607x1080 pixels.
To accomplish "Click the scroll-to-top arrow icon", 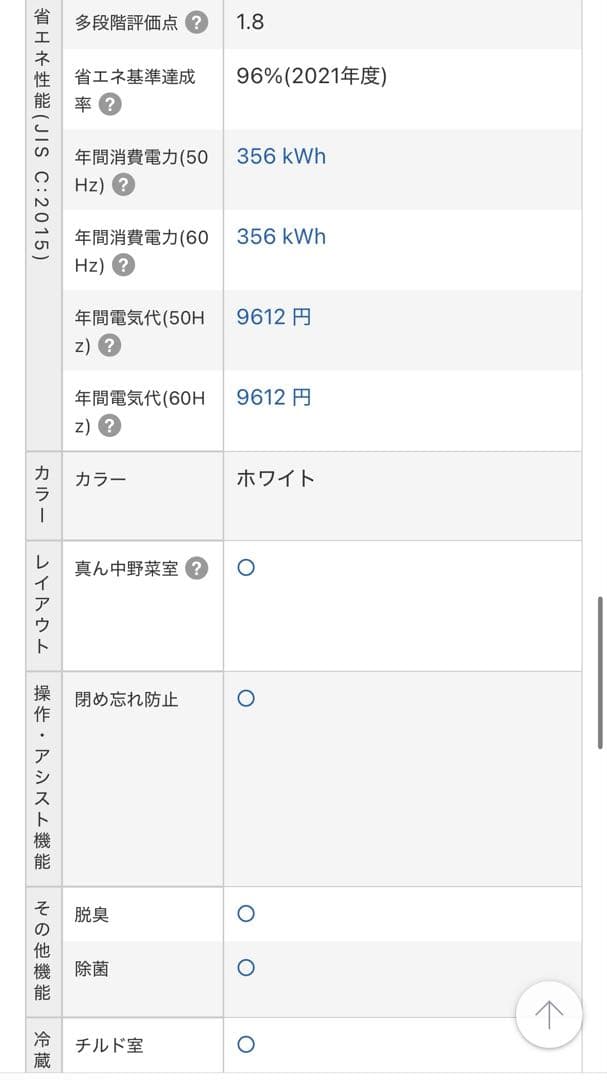I will pos(548,1013).
